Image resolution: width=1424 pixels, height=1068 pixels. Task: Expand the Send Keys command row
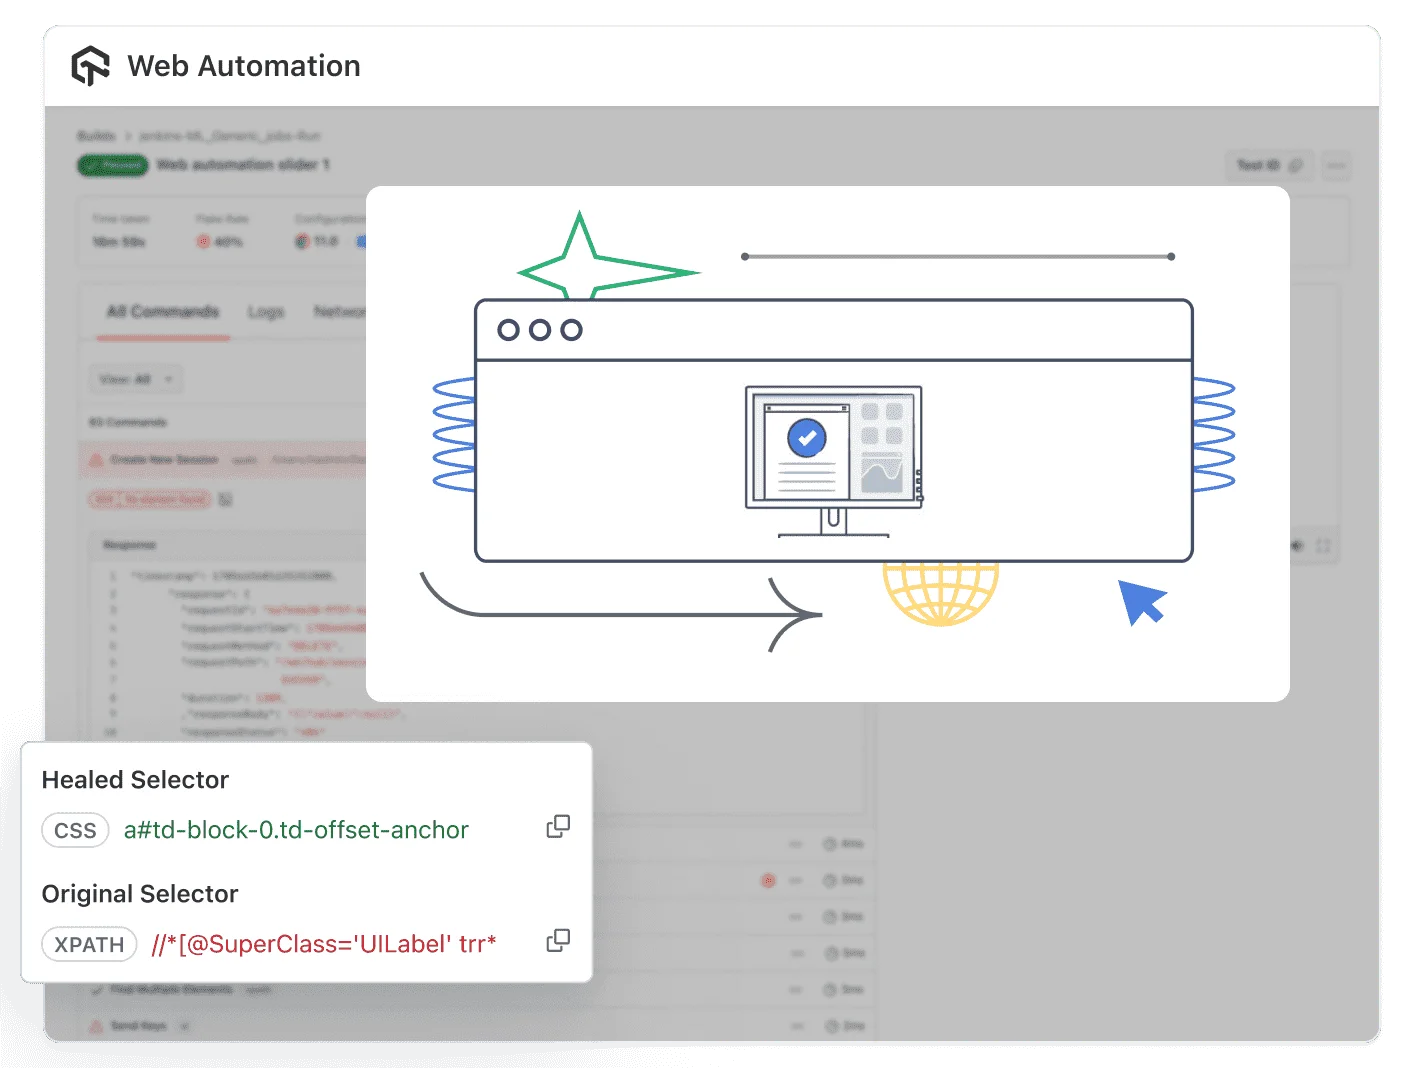click(x=183, y=1025)
